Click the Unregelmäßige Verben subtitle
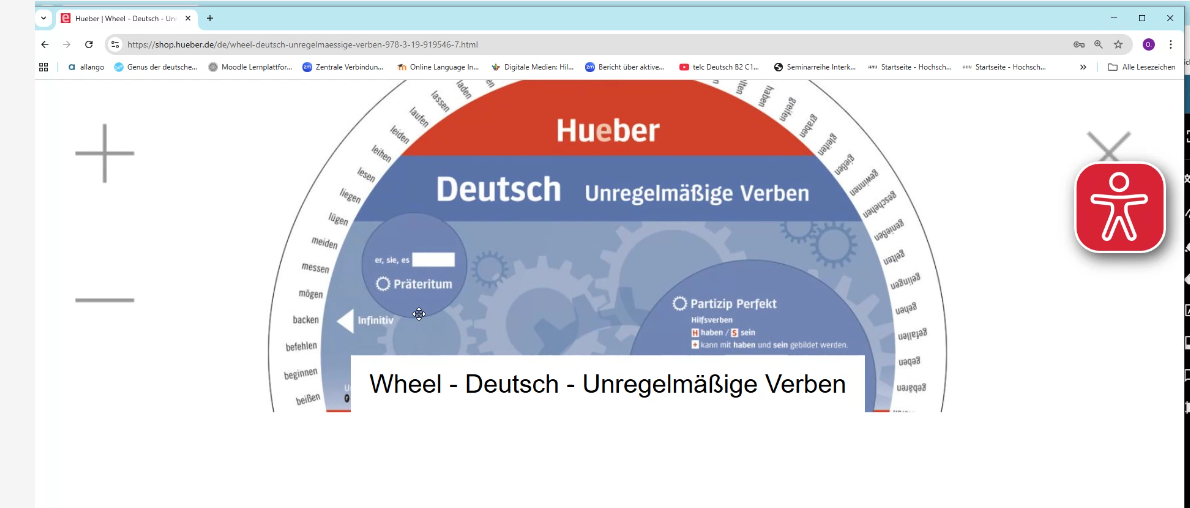 697,194
